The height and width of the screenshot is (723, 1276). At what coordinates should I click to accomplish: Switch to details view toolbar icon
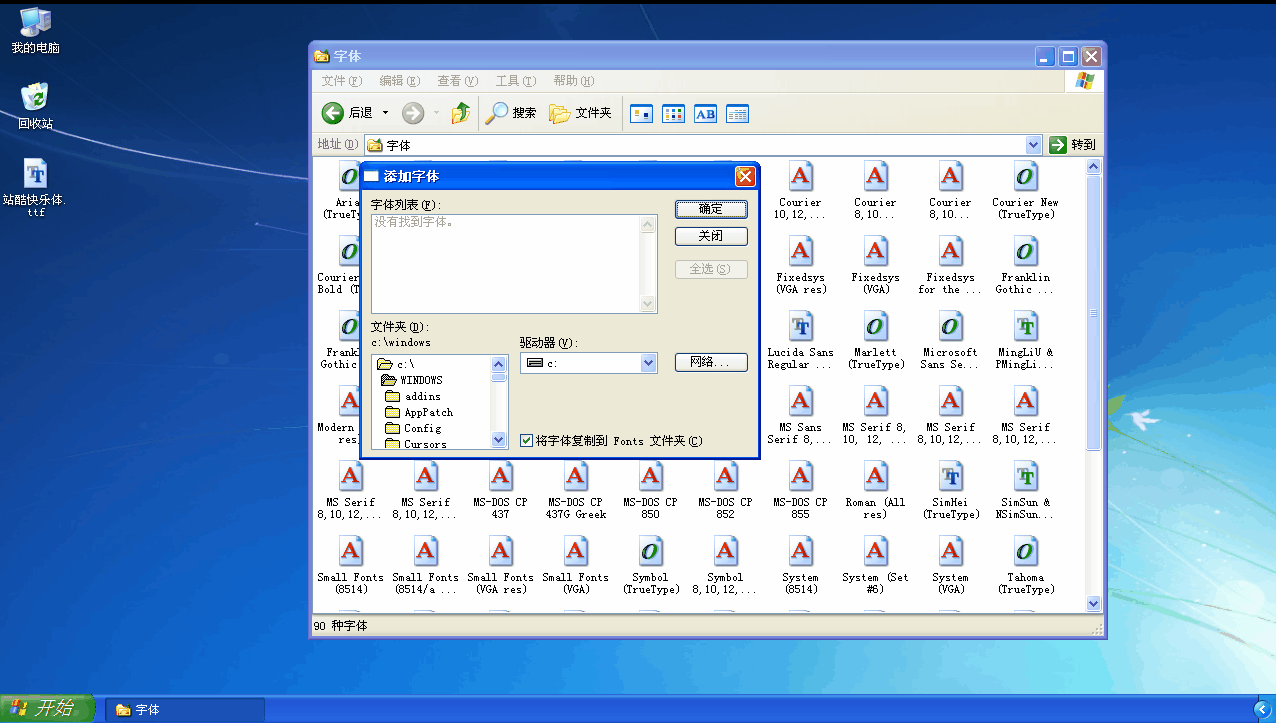click(737, 114)
